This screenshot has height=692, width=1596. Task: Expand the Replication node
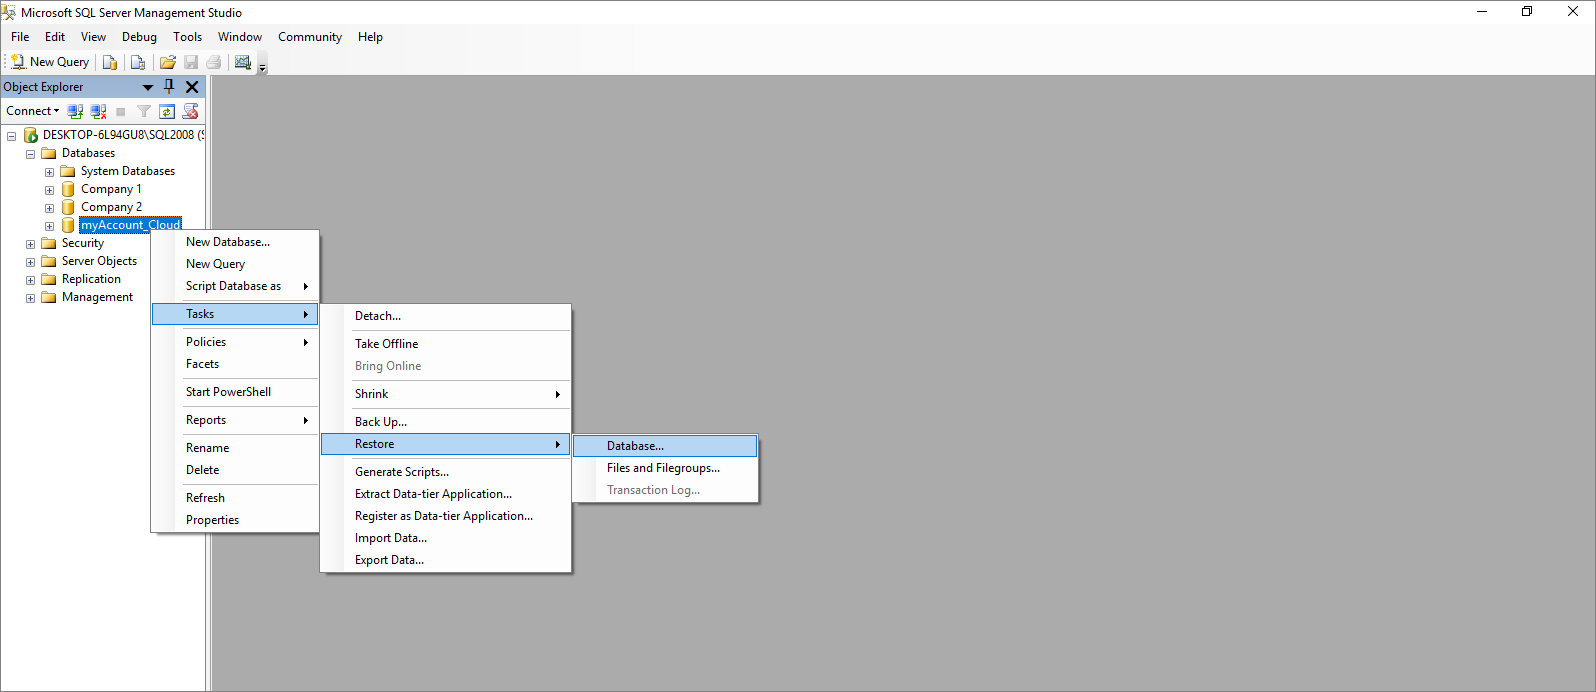30,280
